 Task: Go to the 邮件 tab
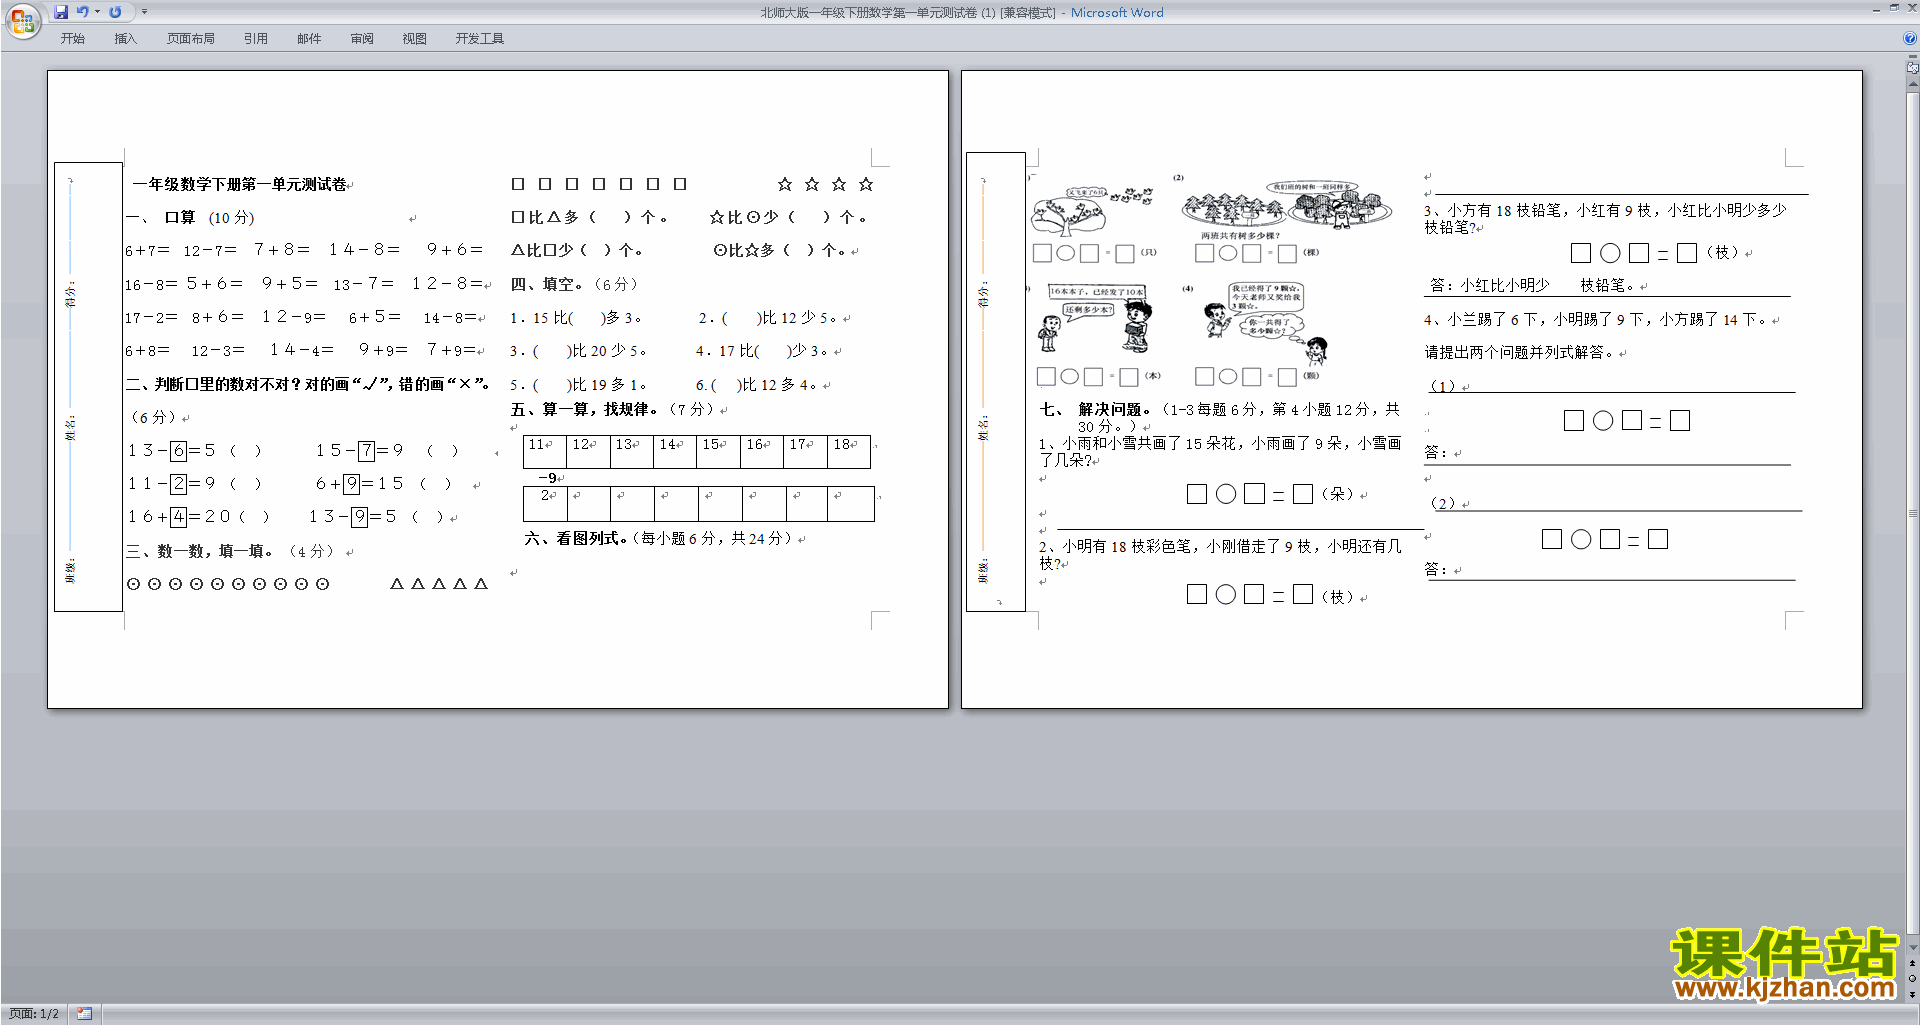(309, 39)
